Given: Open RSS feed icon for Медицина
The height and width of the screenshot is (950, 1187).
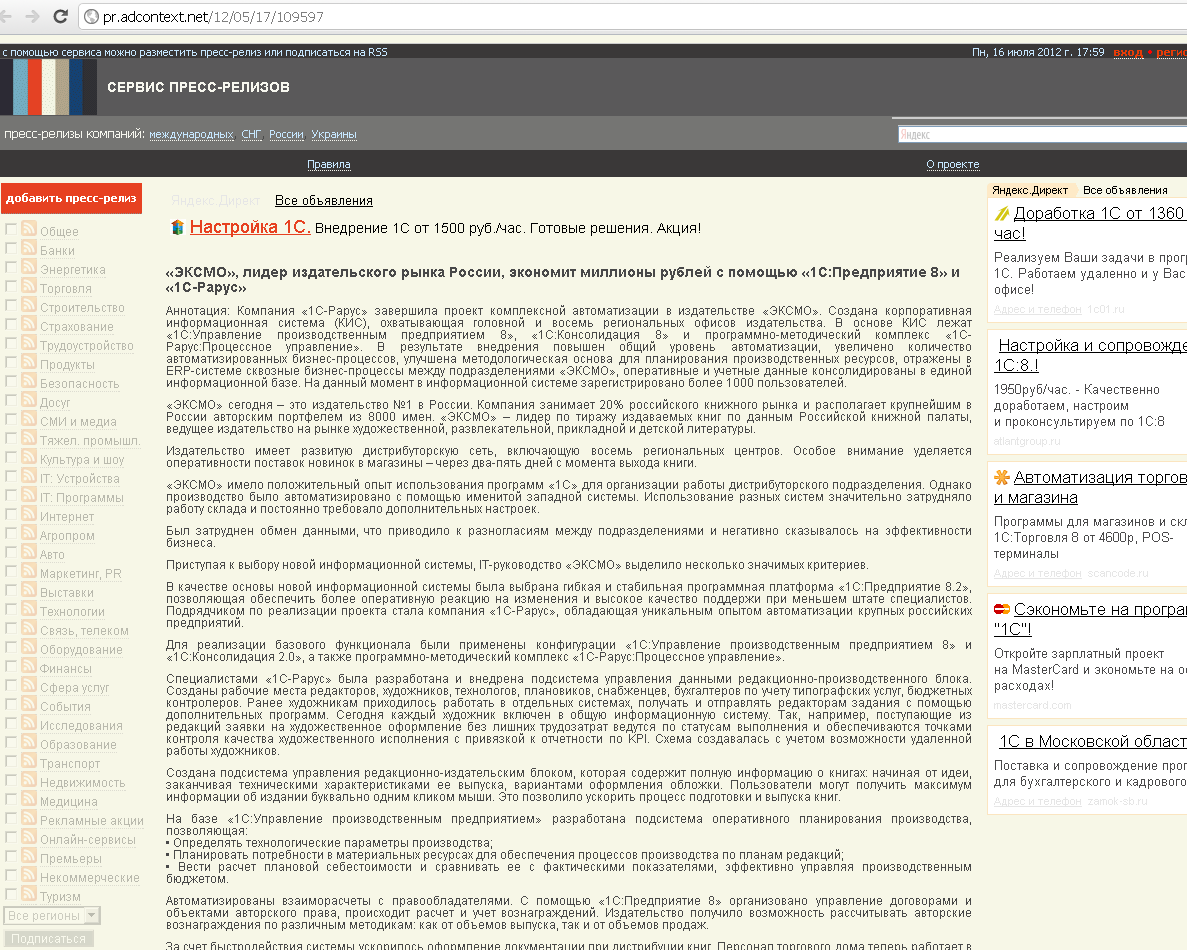Looking at the screenshot, I should click(x=29, y=799).
